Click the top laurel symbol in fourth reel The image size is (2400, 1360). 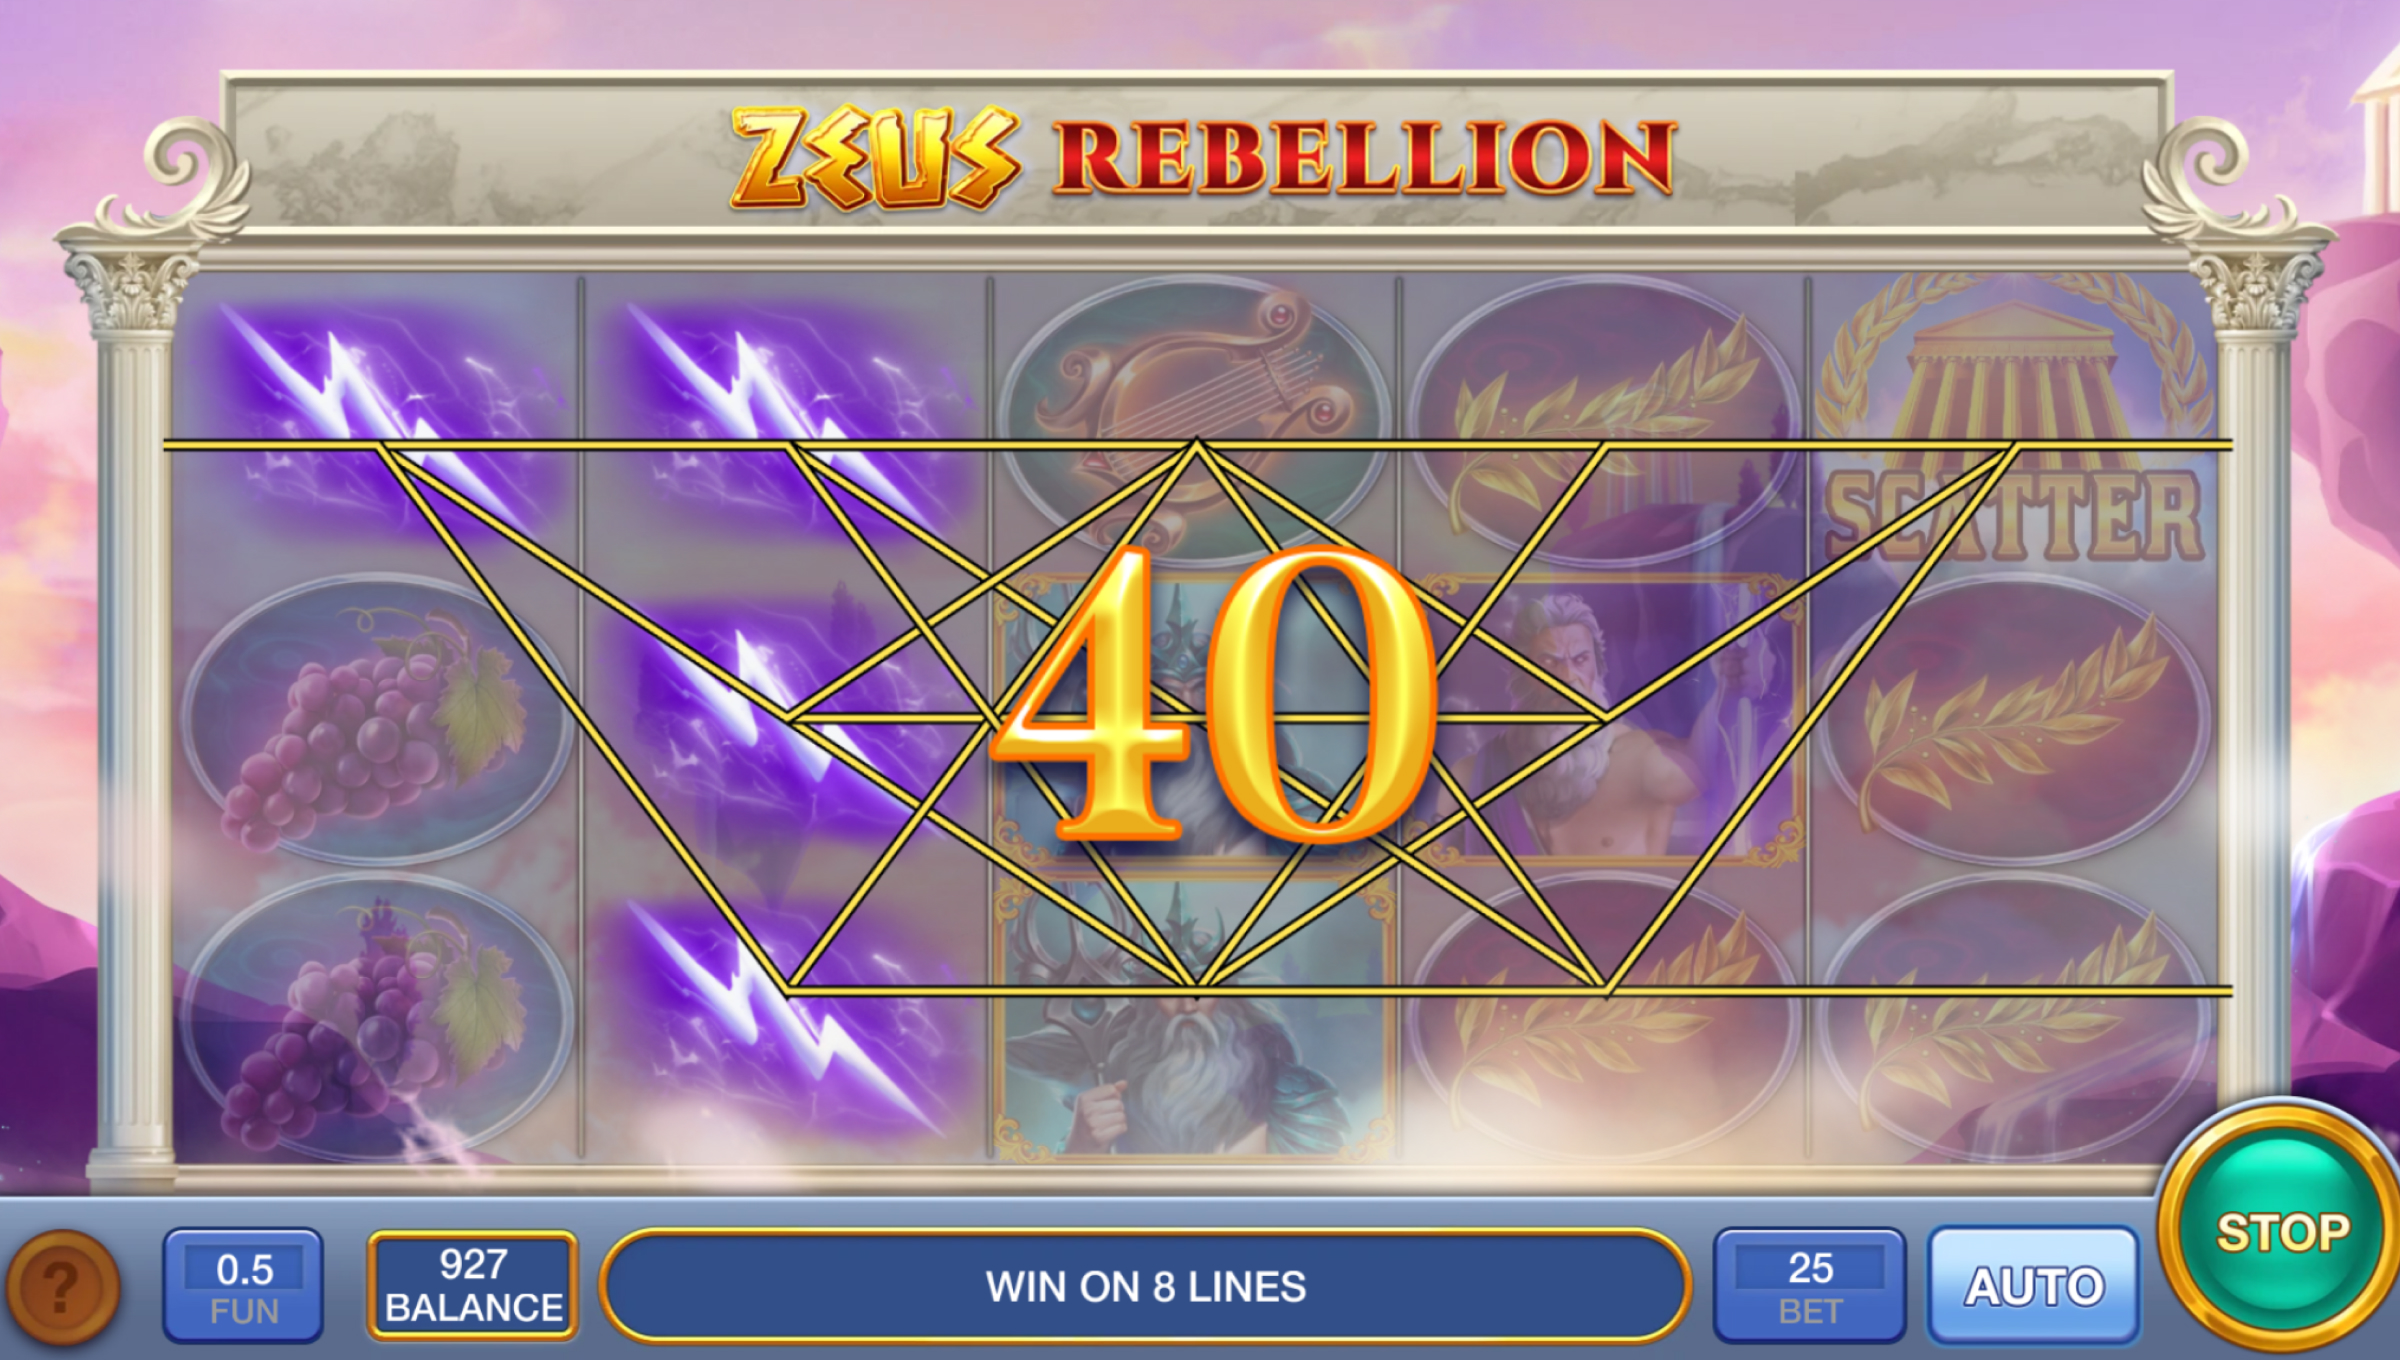[1604, 420]
